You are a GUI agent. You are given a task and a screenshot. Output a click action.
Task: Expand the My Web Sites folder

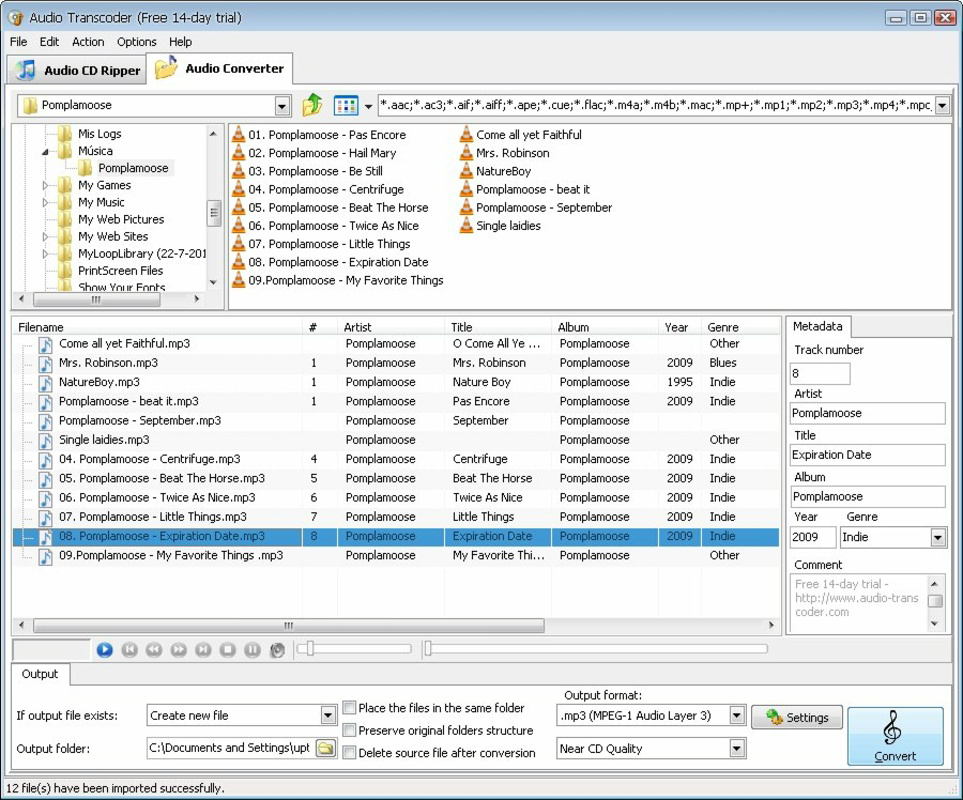pyautogui.click(x=45, y=236)
